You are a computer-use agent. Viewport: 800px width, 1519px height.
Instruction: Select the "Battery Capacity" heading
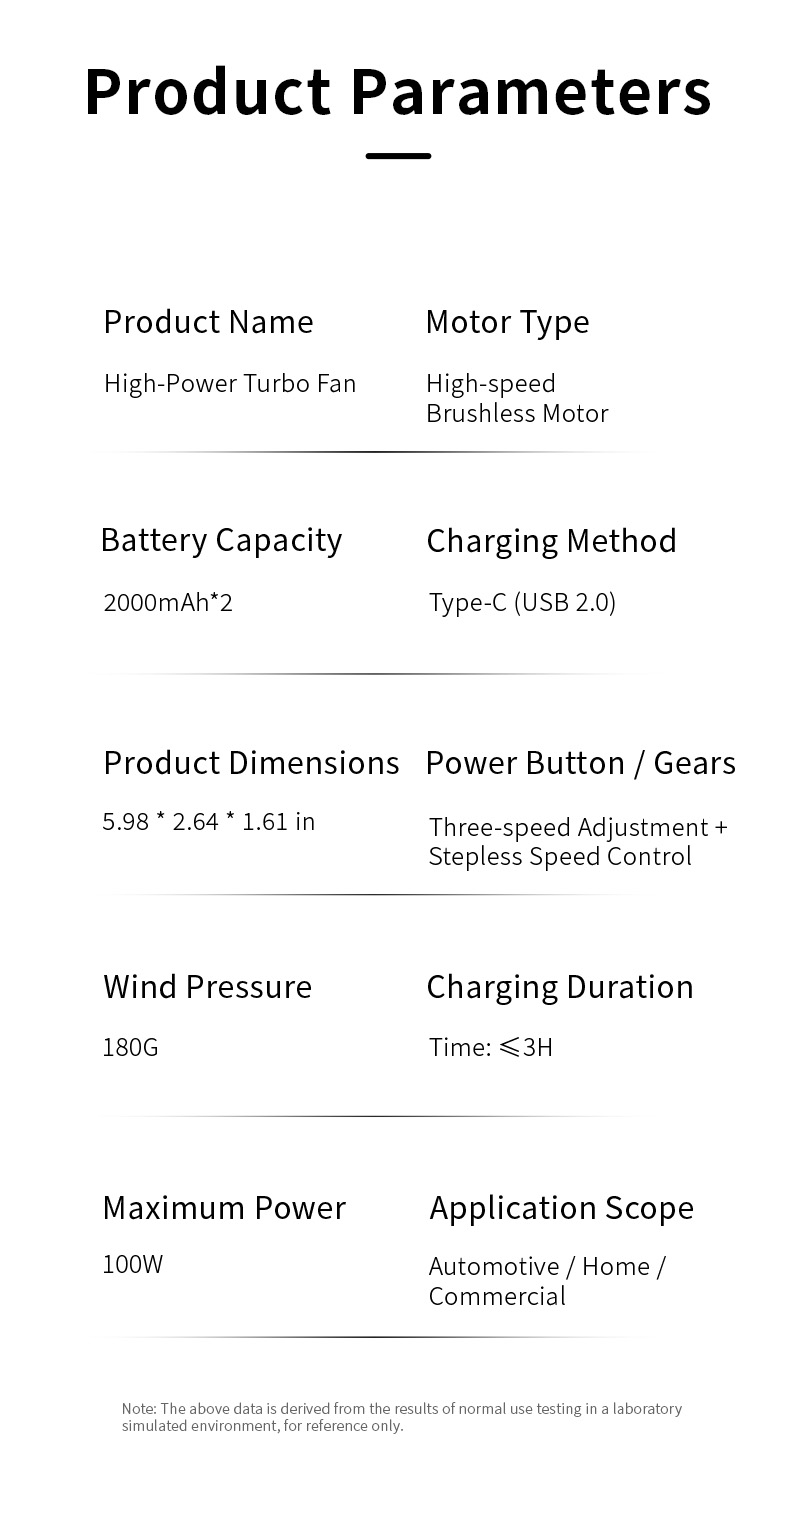[x=221, y=540]
